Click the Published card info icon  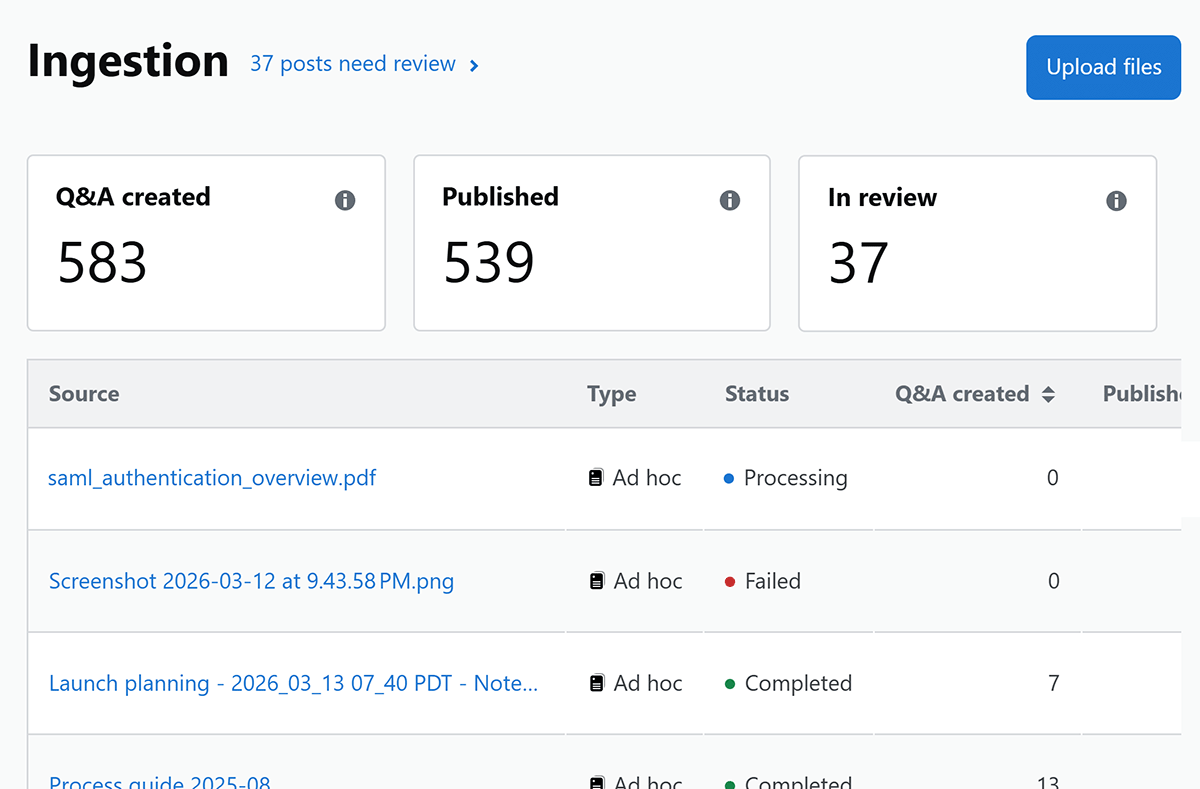pyautogui.click(x=730, y=201)
